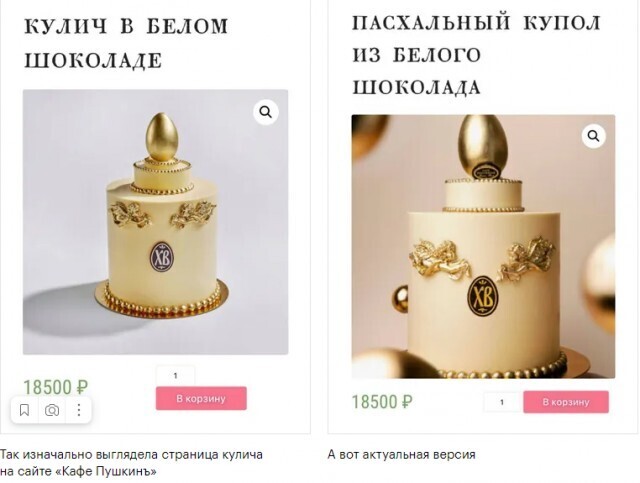Click magnifier icon on left cake image

(x=266, y=112)
